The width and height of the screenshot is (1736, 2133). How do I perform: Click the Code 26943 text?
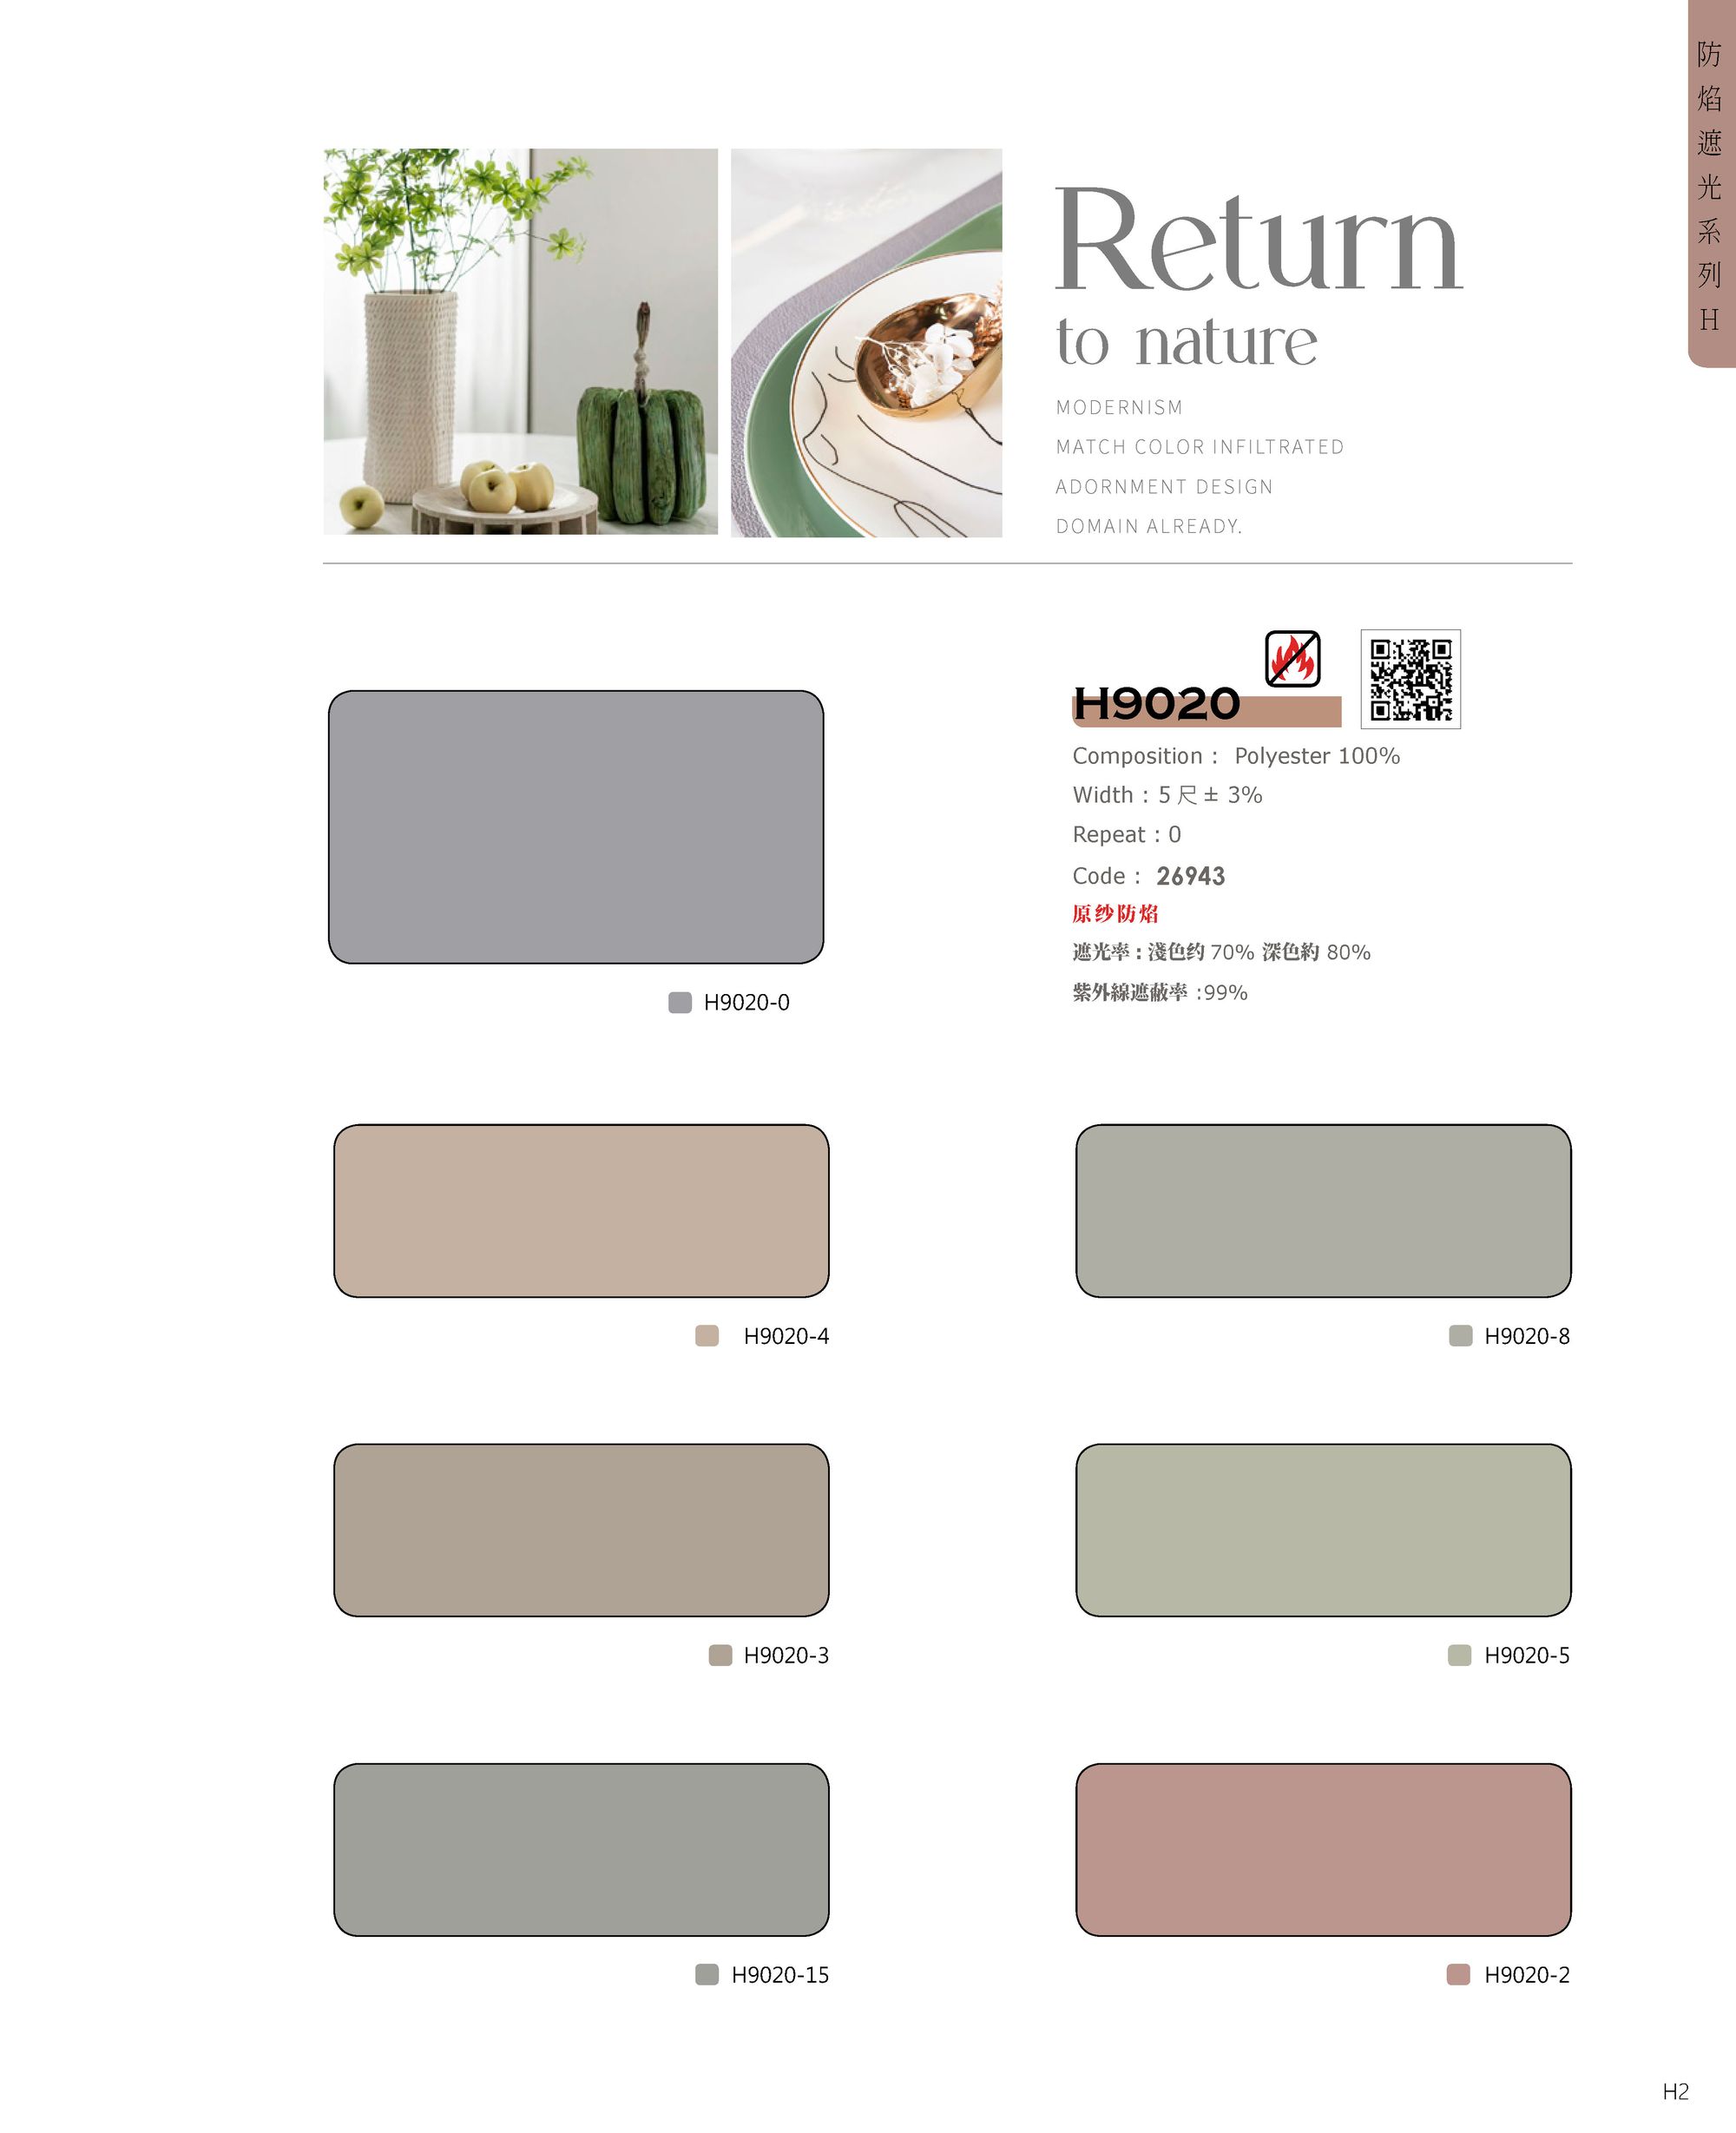click(x=1148, y=876)
